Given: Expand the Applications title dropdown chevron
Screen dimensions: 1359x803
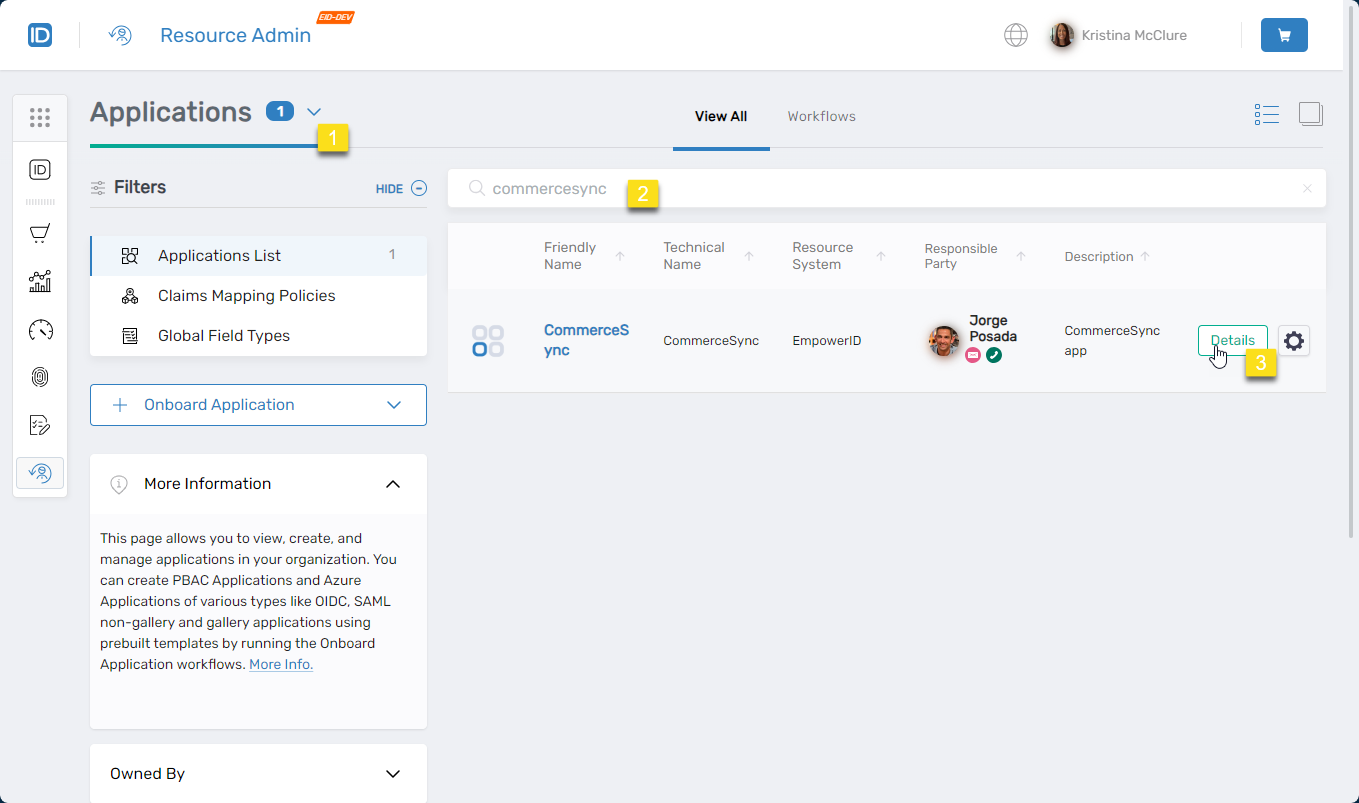Looking at the screenshot, I should (x=314, y=112).
